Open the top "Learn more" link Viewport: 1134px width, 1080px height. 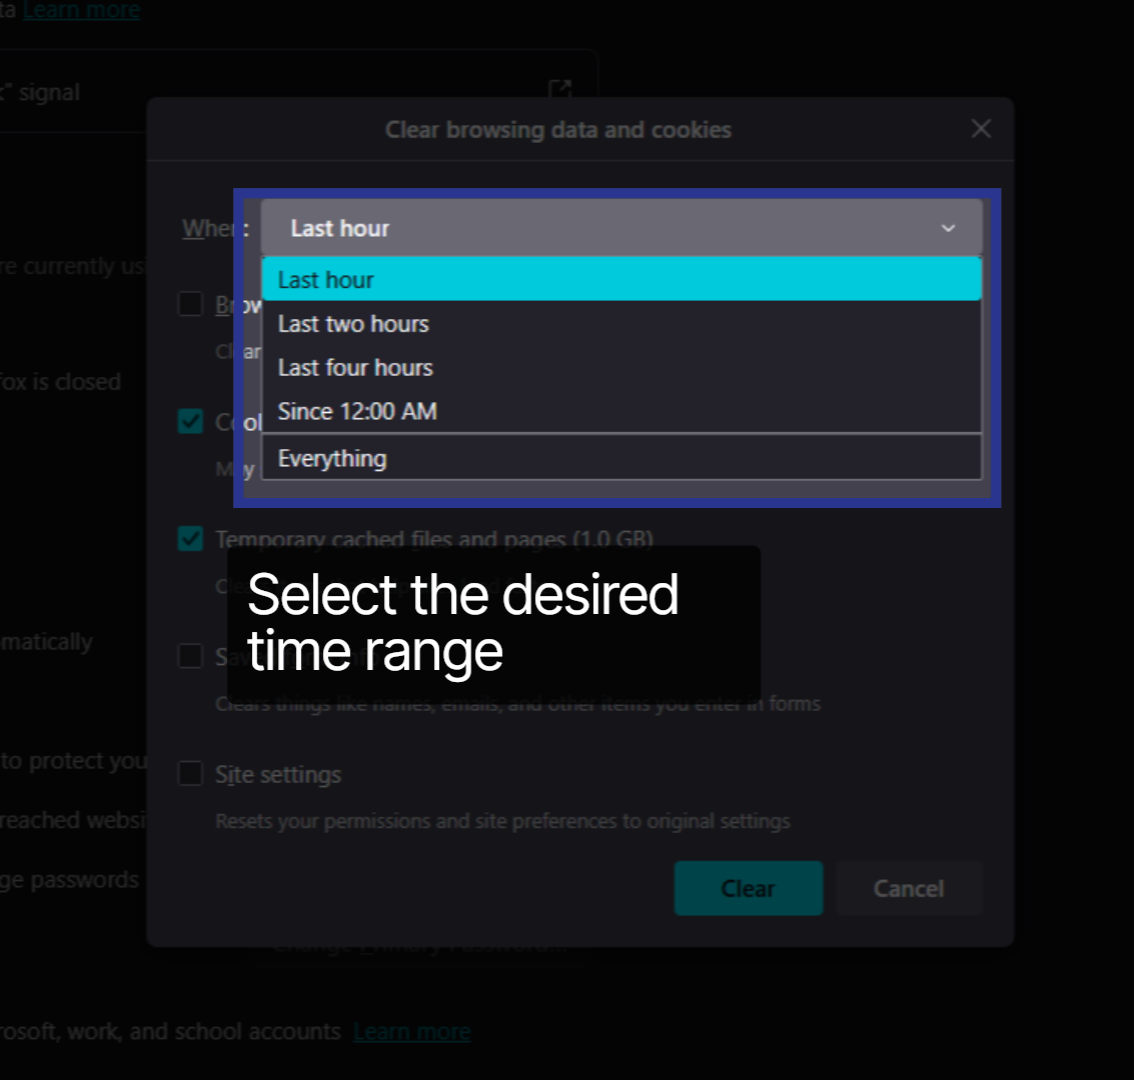[81, 10]
